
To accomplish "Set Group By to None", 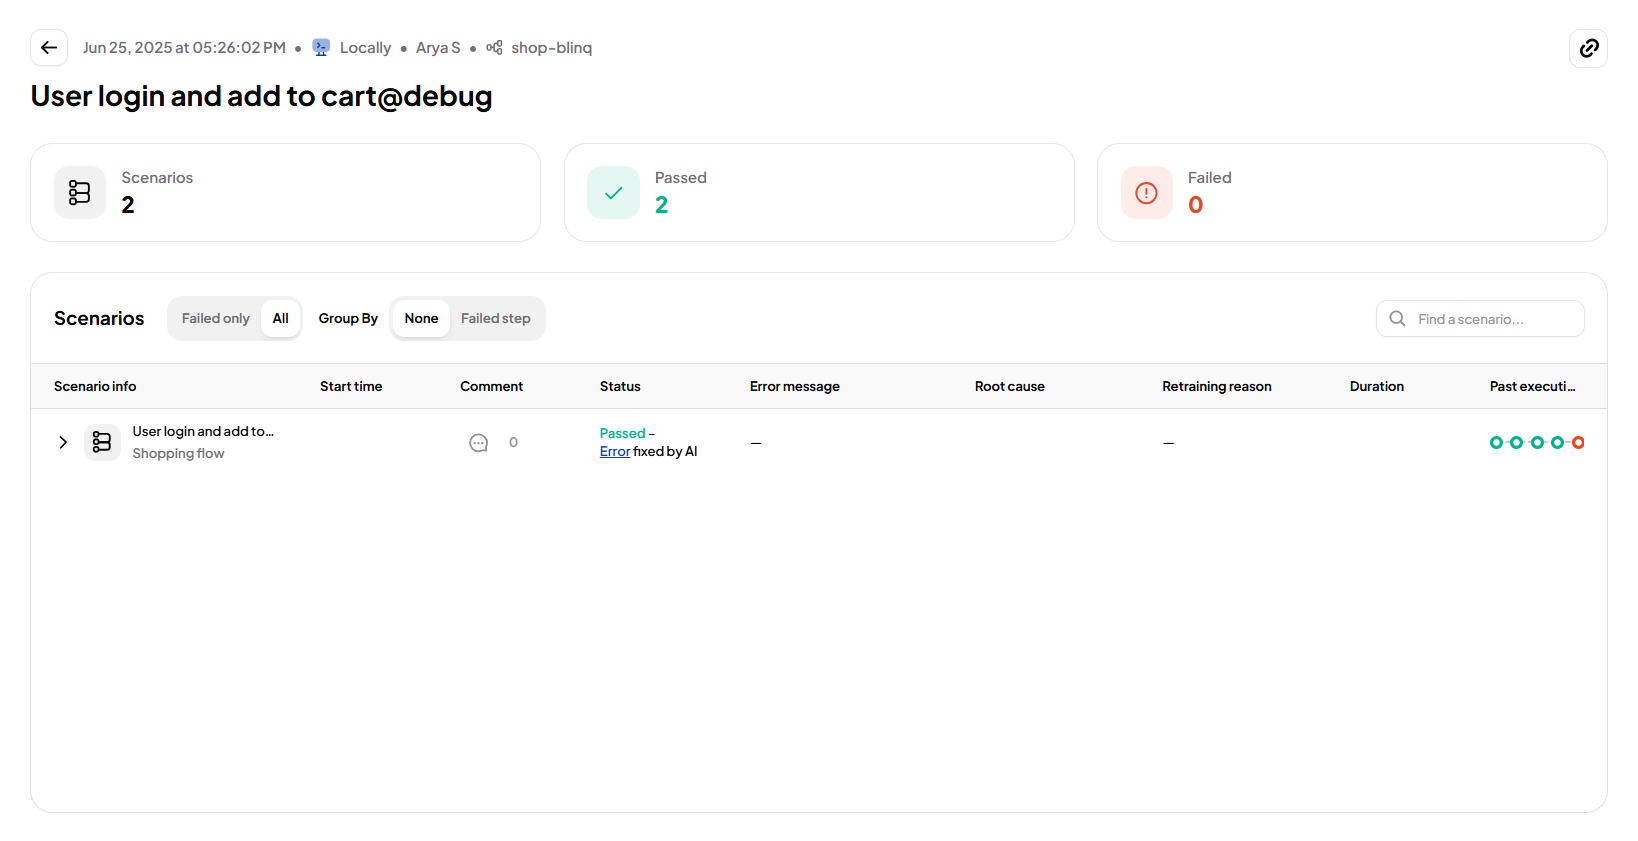I will pos(421,318).
